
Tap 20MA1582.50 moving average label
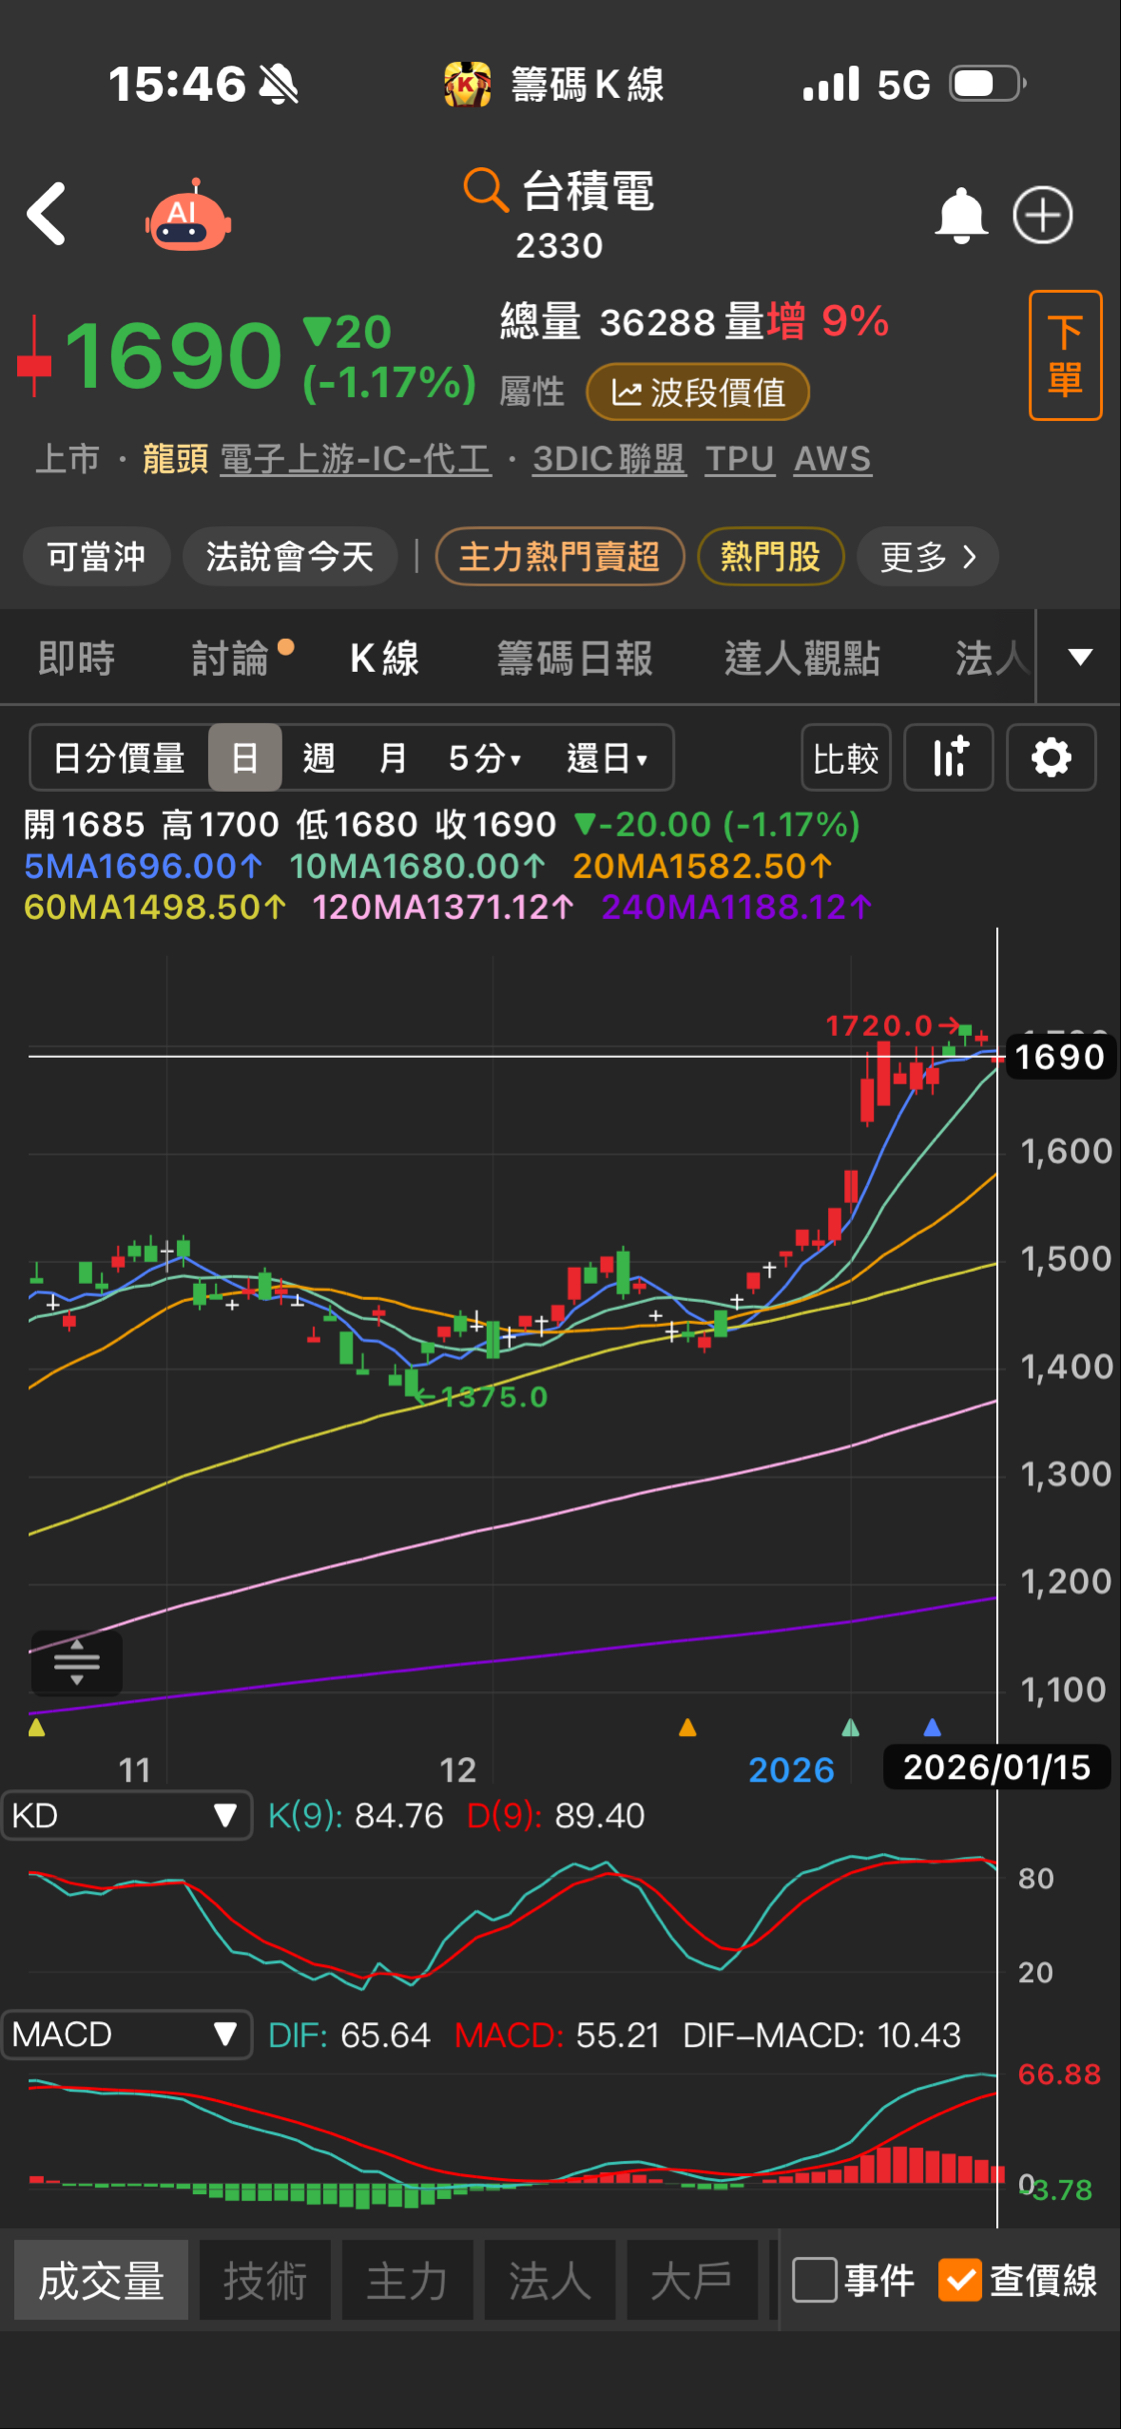pos(702,866)
